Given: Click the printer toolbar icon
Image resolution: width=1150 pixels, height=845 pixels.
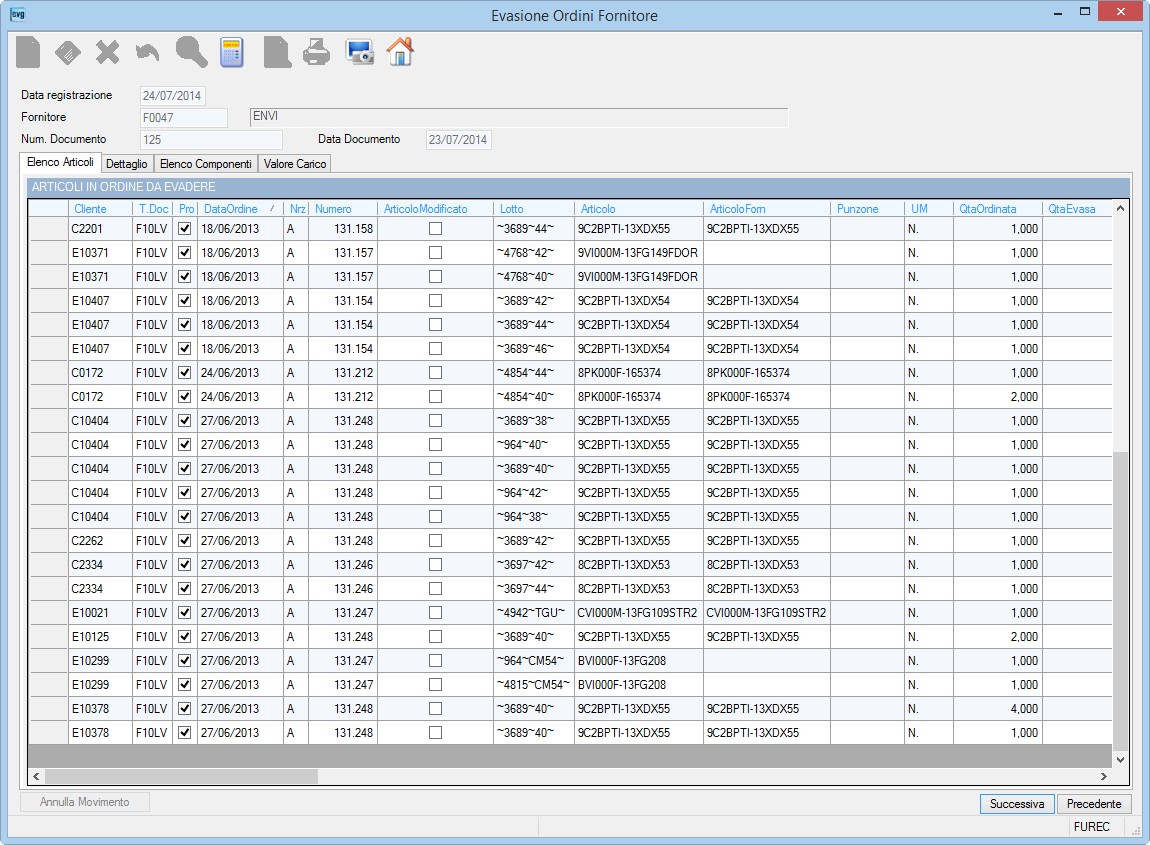Looking at the screenshot, I should tap(317, 53).
